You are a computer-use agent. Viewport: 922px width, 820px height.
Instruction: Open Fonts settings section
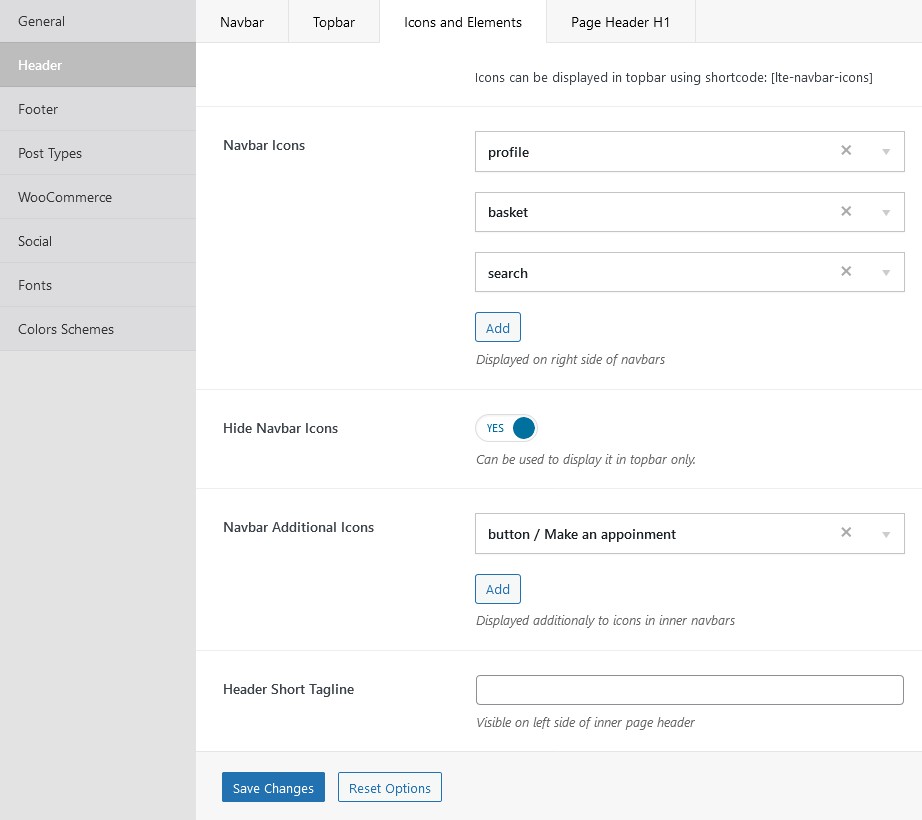(98, 285)
